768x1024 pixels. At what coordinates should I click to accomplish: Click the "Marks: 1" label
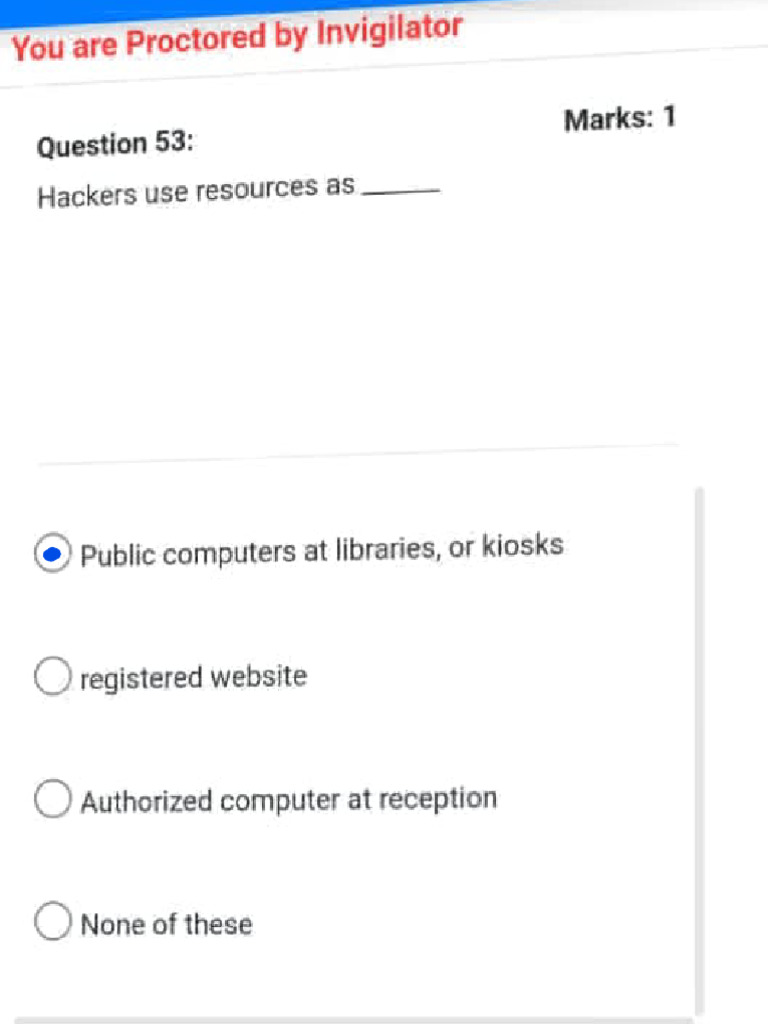(620, 119)
